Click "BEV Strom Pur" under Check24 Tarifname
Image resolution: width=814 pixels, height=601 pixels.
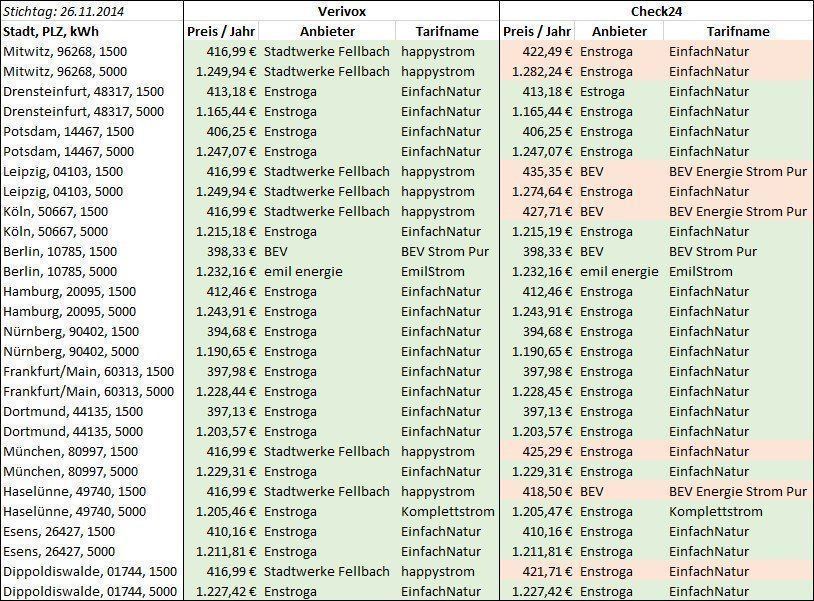[713, 252]
